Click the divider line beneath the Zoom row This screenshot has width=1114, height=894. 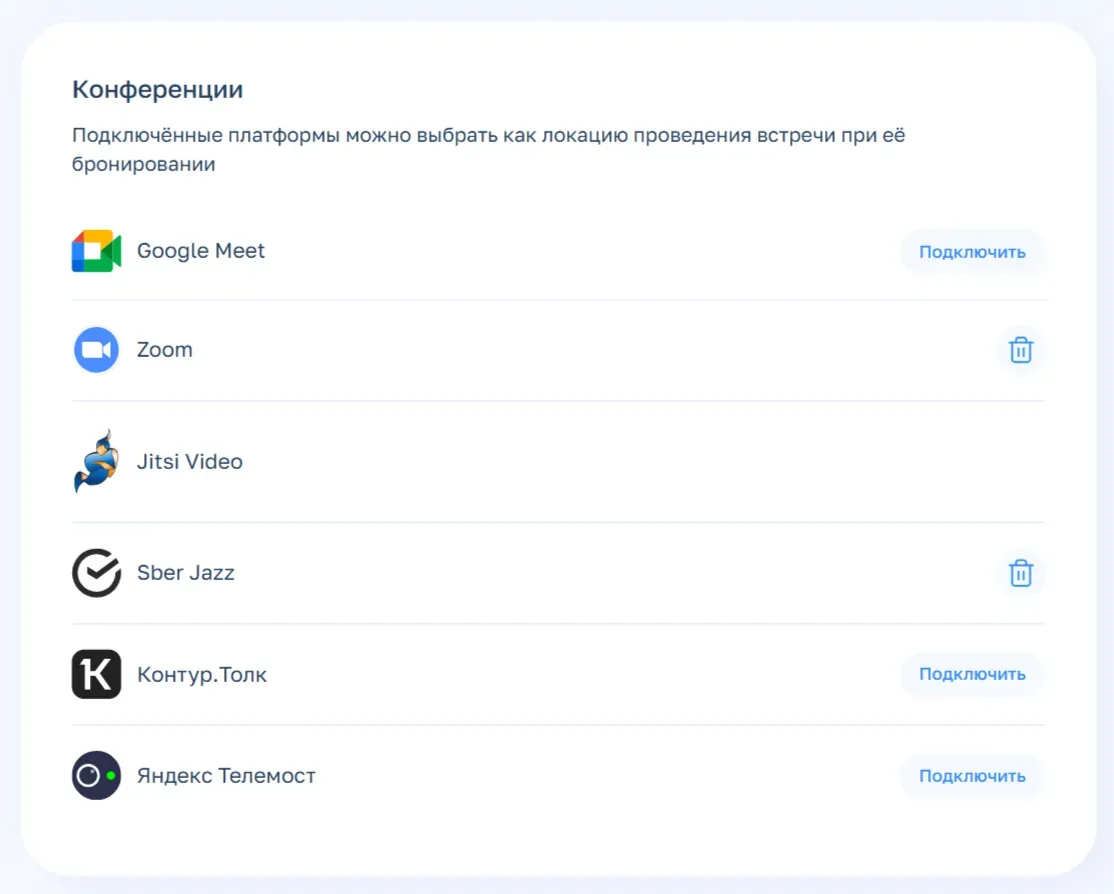pyautogui.click(x=558, y=401)
